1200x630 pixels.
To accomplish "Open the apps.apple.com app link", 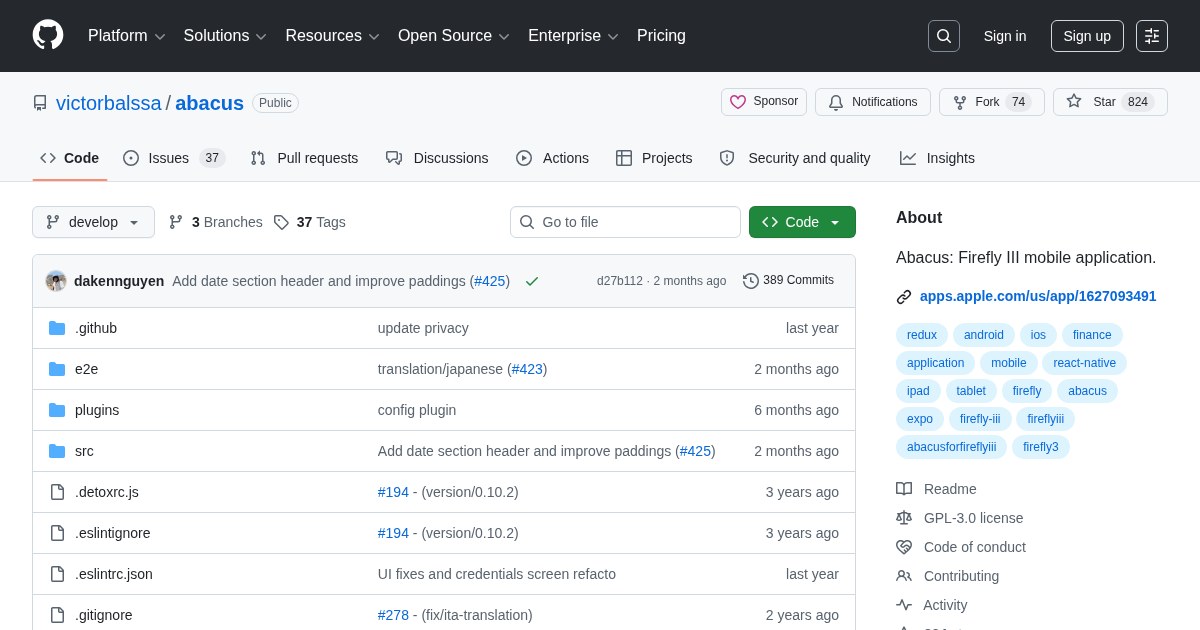I will 1038,296.
